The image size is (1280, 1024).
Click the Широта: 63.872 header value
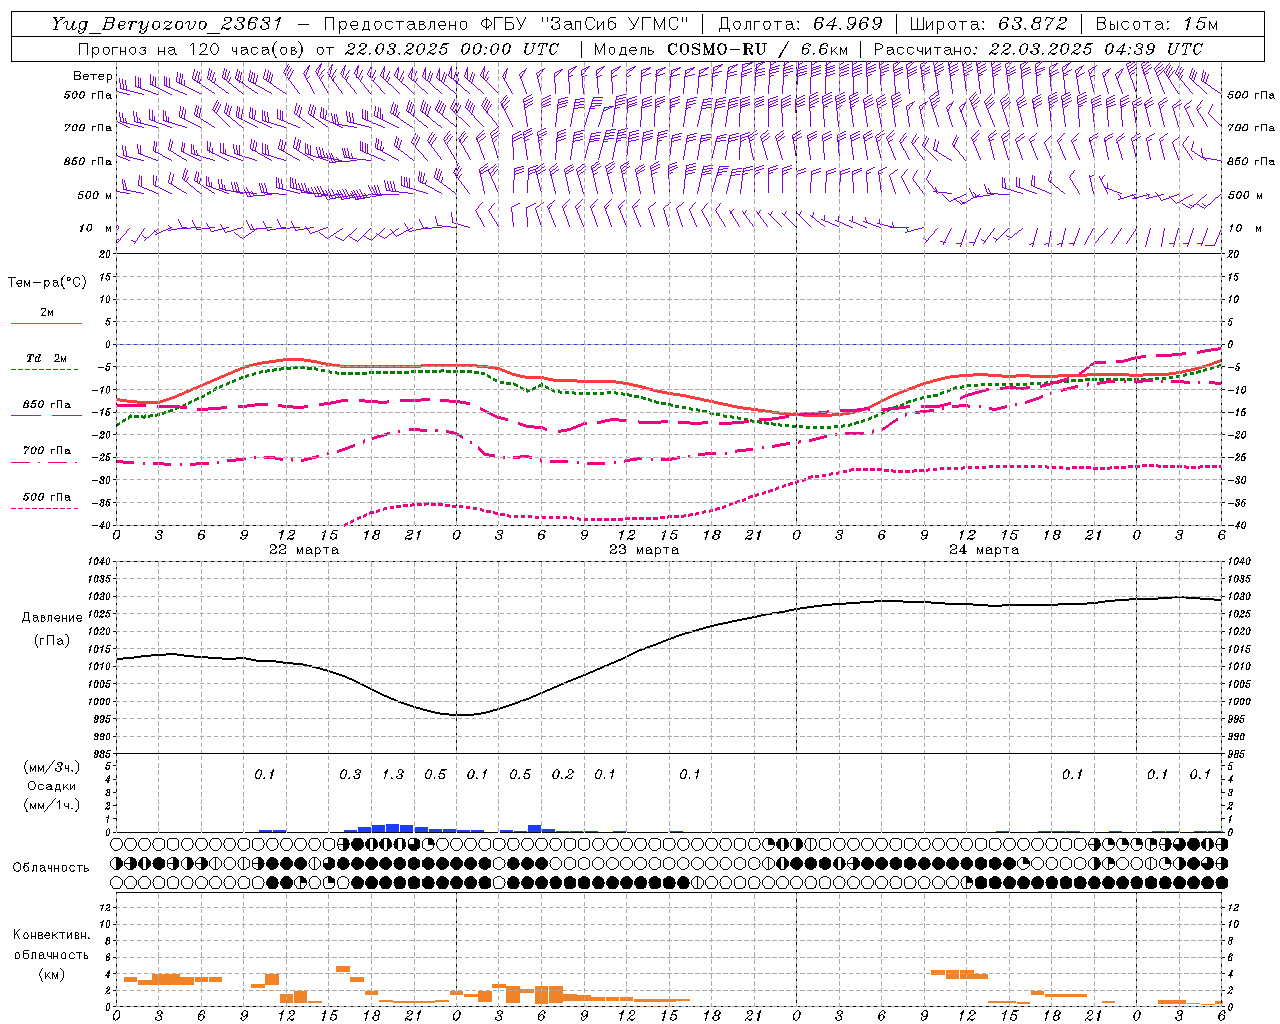click(x=989, y=24)
